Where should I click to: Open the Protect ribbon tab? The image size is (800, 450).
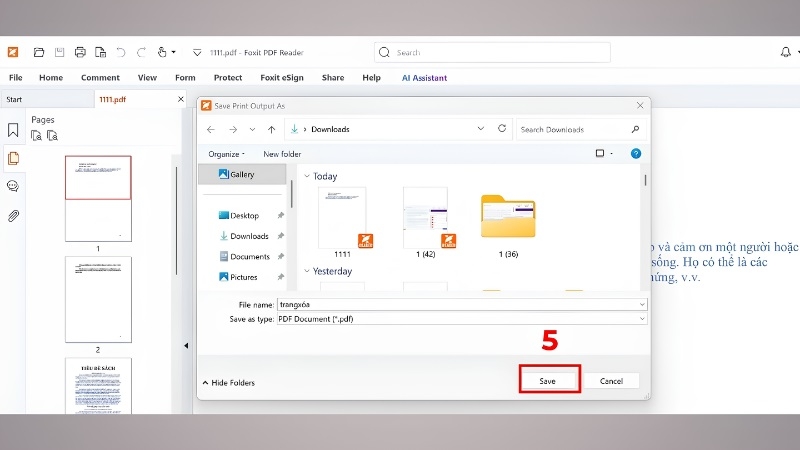[228, 78]
